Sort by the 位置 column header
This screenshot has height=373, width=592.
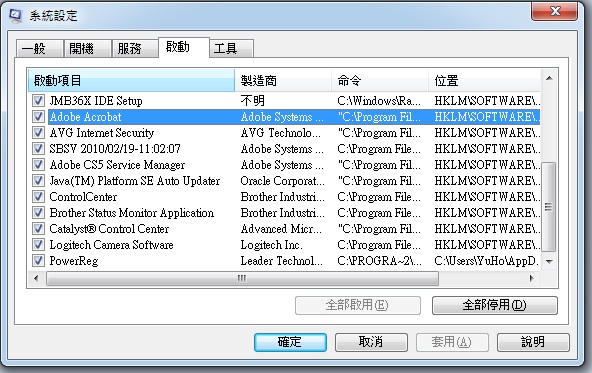click(485, 80)
